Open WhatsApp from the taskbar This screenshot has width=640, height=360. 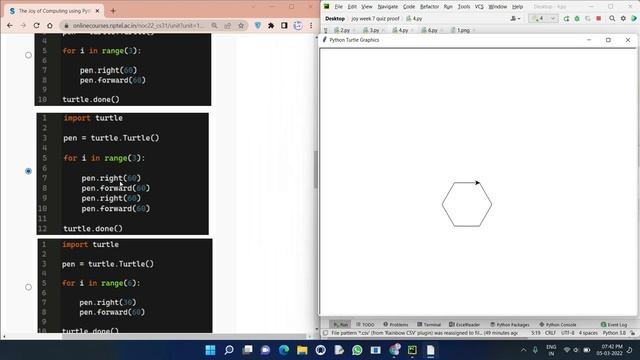pos(357,350)
